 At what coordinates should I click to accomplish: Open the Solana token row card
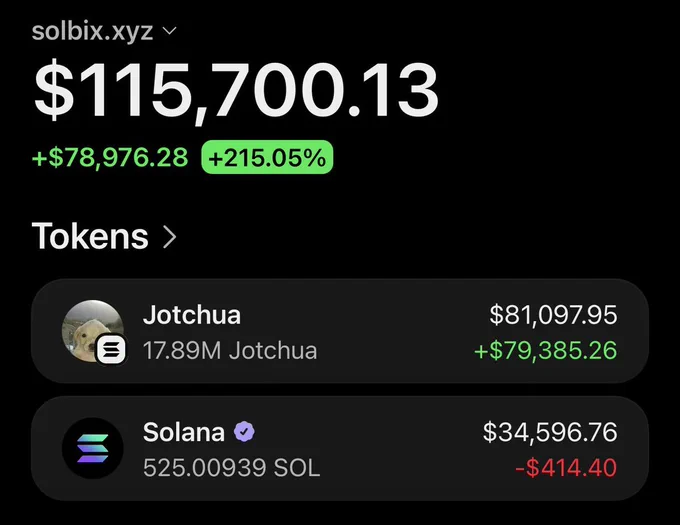coord(340,448)
